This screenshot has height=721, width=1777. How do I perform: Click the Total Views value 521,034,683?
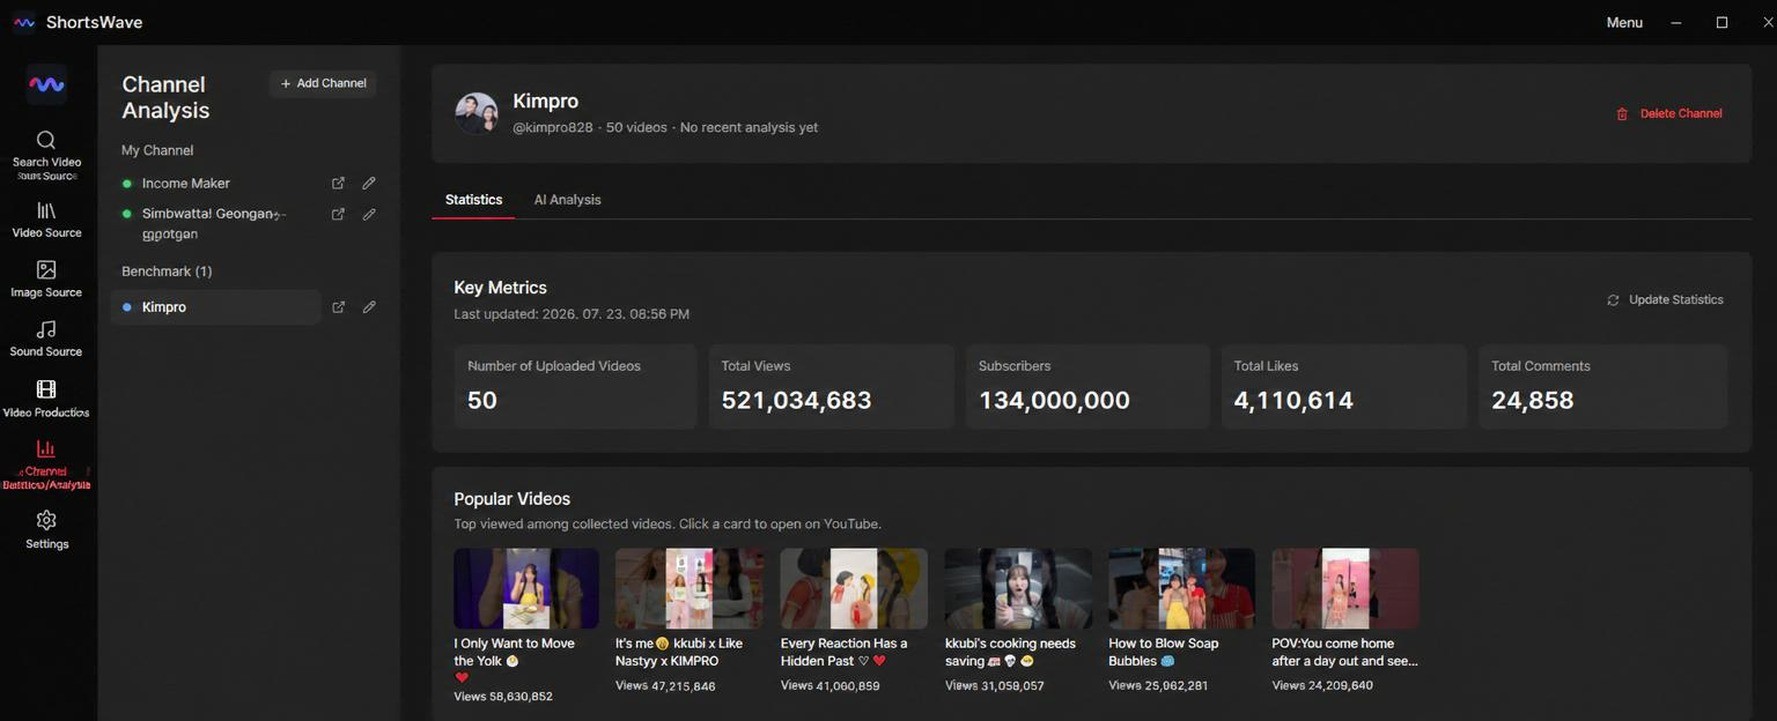click(796, 400)
